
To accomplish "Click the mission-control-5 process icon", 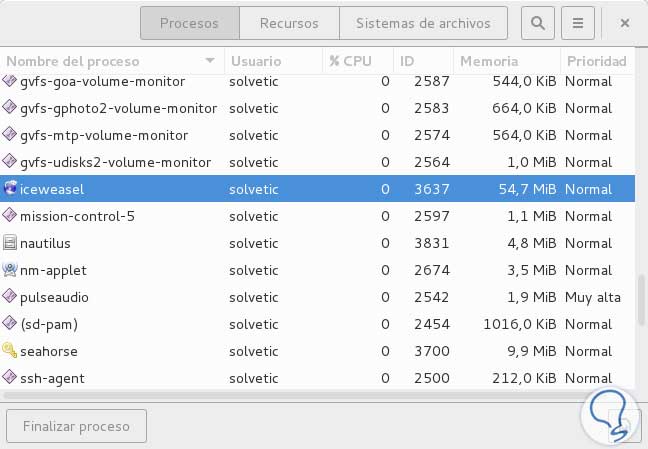I will [x=11, y=215].
